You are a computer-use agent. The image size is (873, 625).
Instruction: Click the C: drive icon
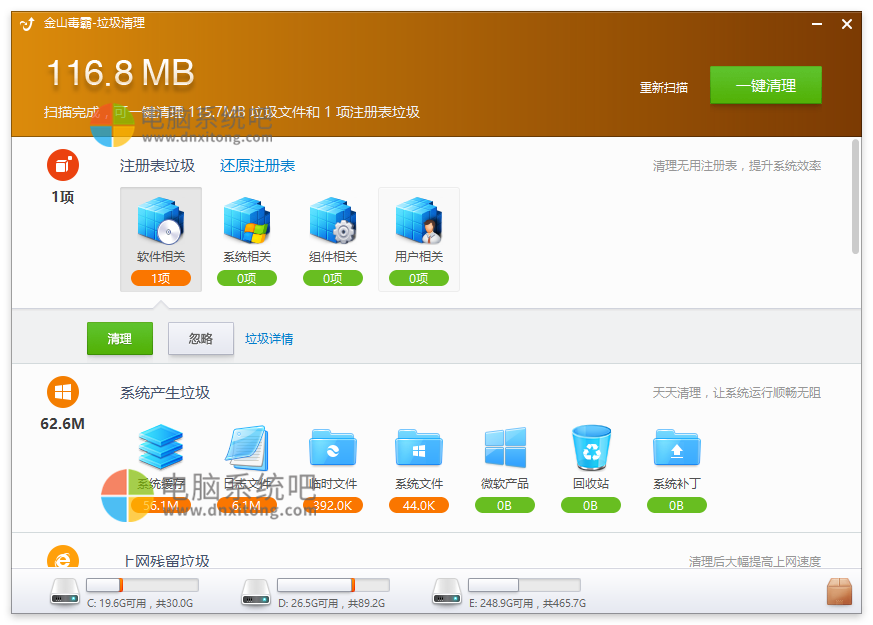tap(65, 592)
